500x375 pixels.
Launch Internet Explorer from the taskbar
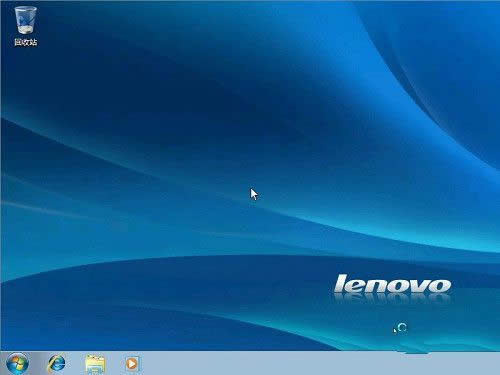57,363
